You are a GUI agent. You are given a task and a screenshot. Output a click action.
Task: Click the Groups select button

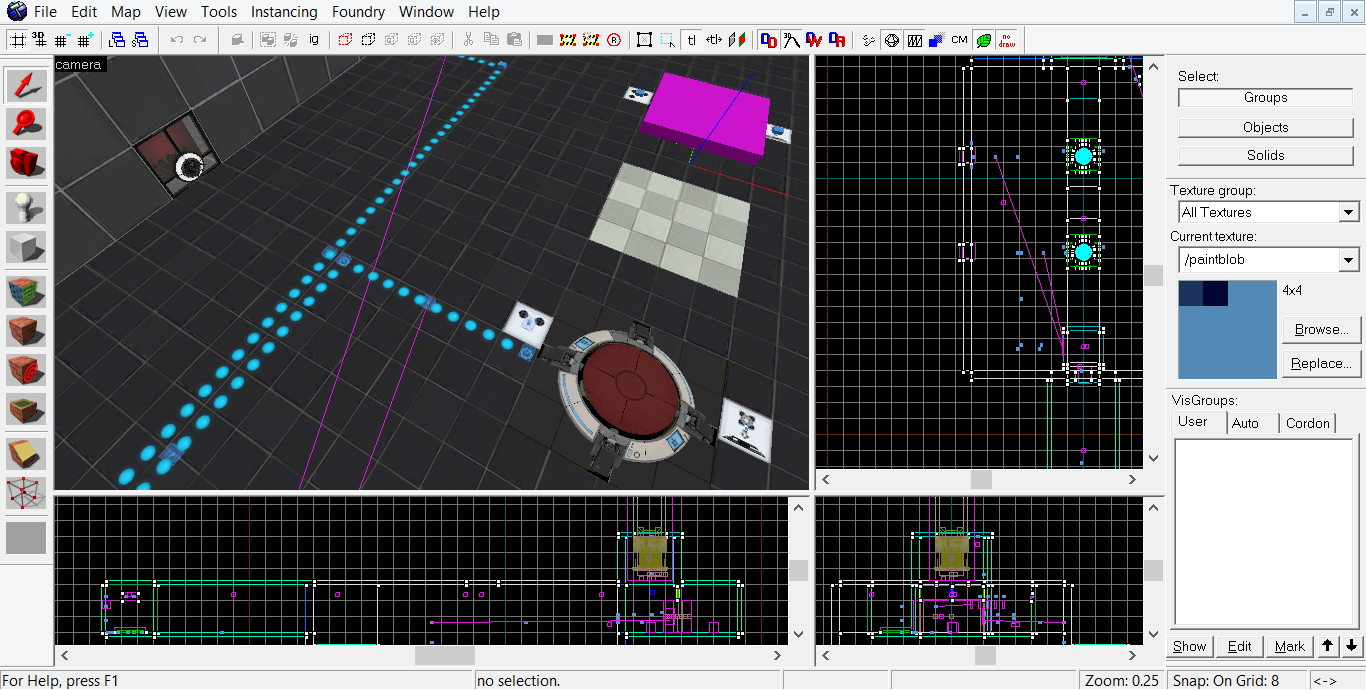[1266, 98]
